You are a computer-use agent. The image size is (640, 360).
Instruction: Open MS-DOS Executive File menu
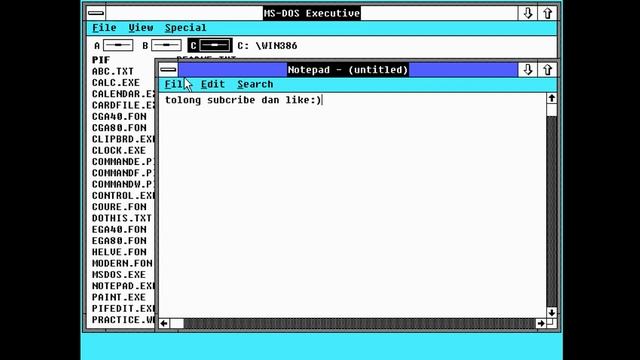coord(104,28)
